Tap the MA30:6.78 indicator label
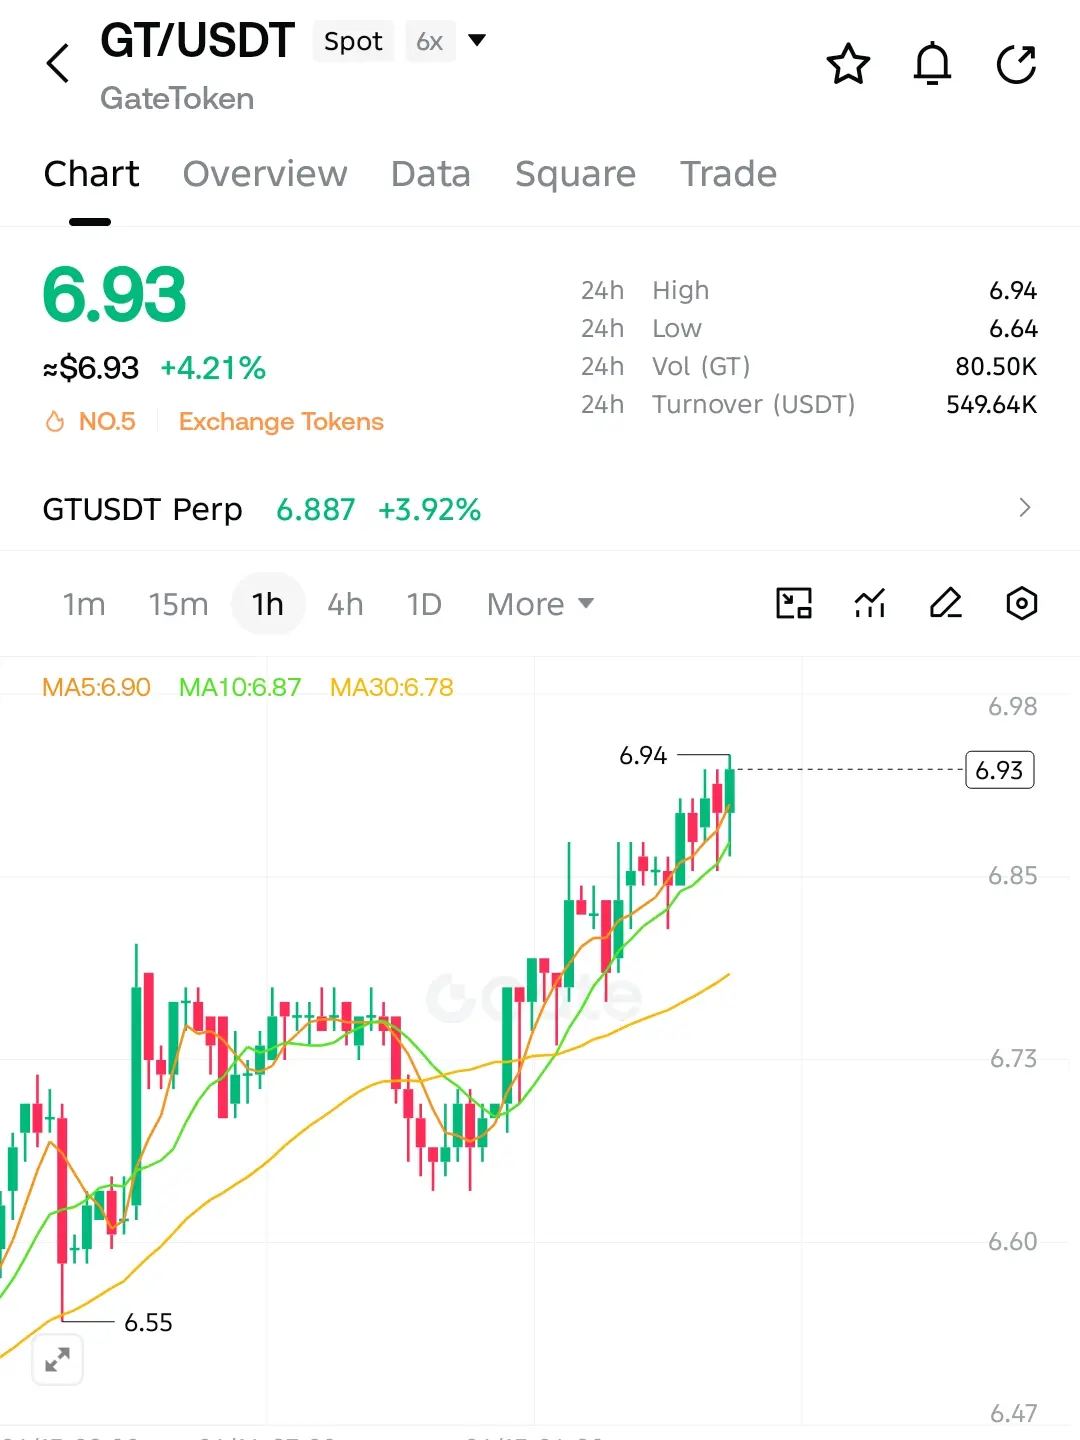 click(x=391, y=687)
